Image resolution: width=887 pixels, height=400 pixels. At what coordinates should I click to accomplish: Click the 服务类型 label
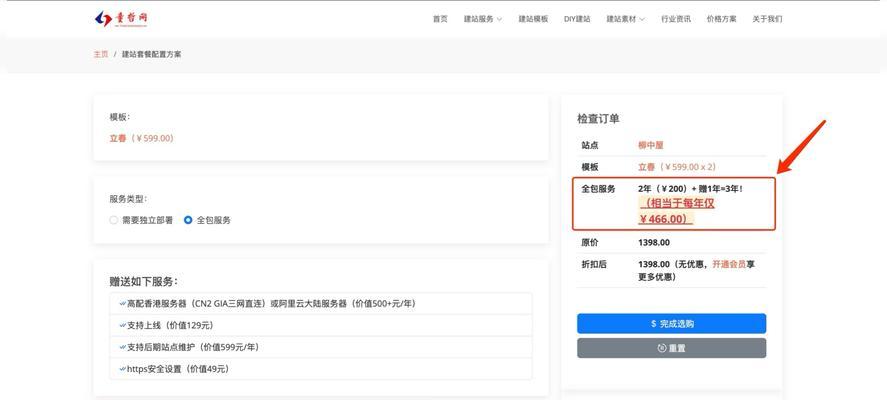coord(128,199)
